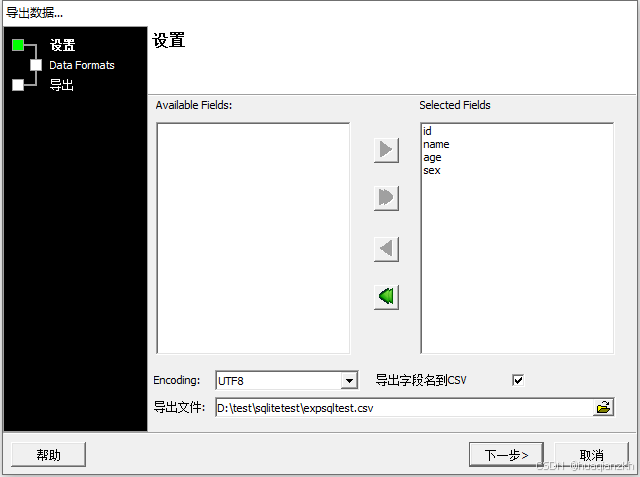Open the Encoding UTF8 dropdown
Image resolution: width=640 pixels, height=477 pixels.
(x=349, y=381)
